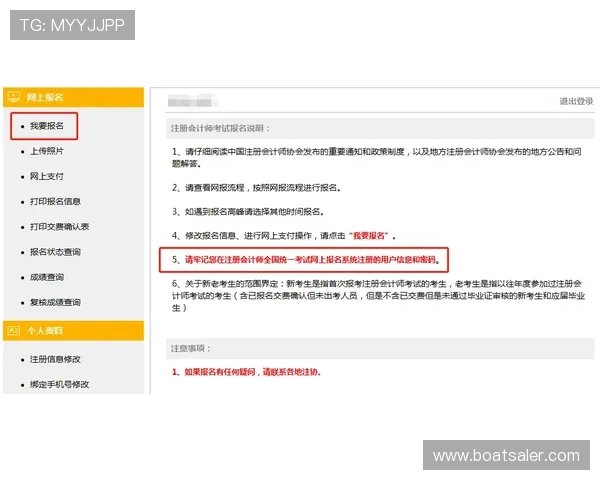The image size is (600, 480).
Task: Select 成绩查询 from the sidebar
Action: pyautogui.click(x=47, y=277)
